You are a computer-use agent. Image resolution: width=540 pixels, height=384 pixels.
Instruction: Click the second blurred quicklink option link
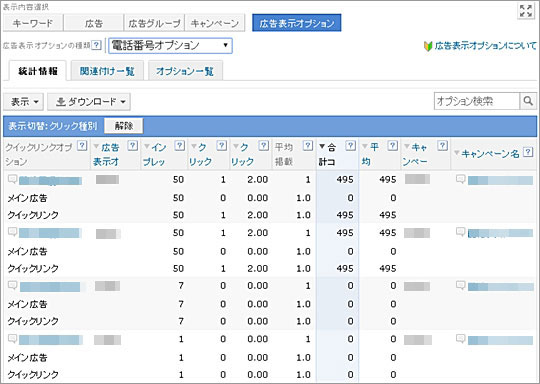tap(50, 233)
